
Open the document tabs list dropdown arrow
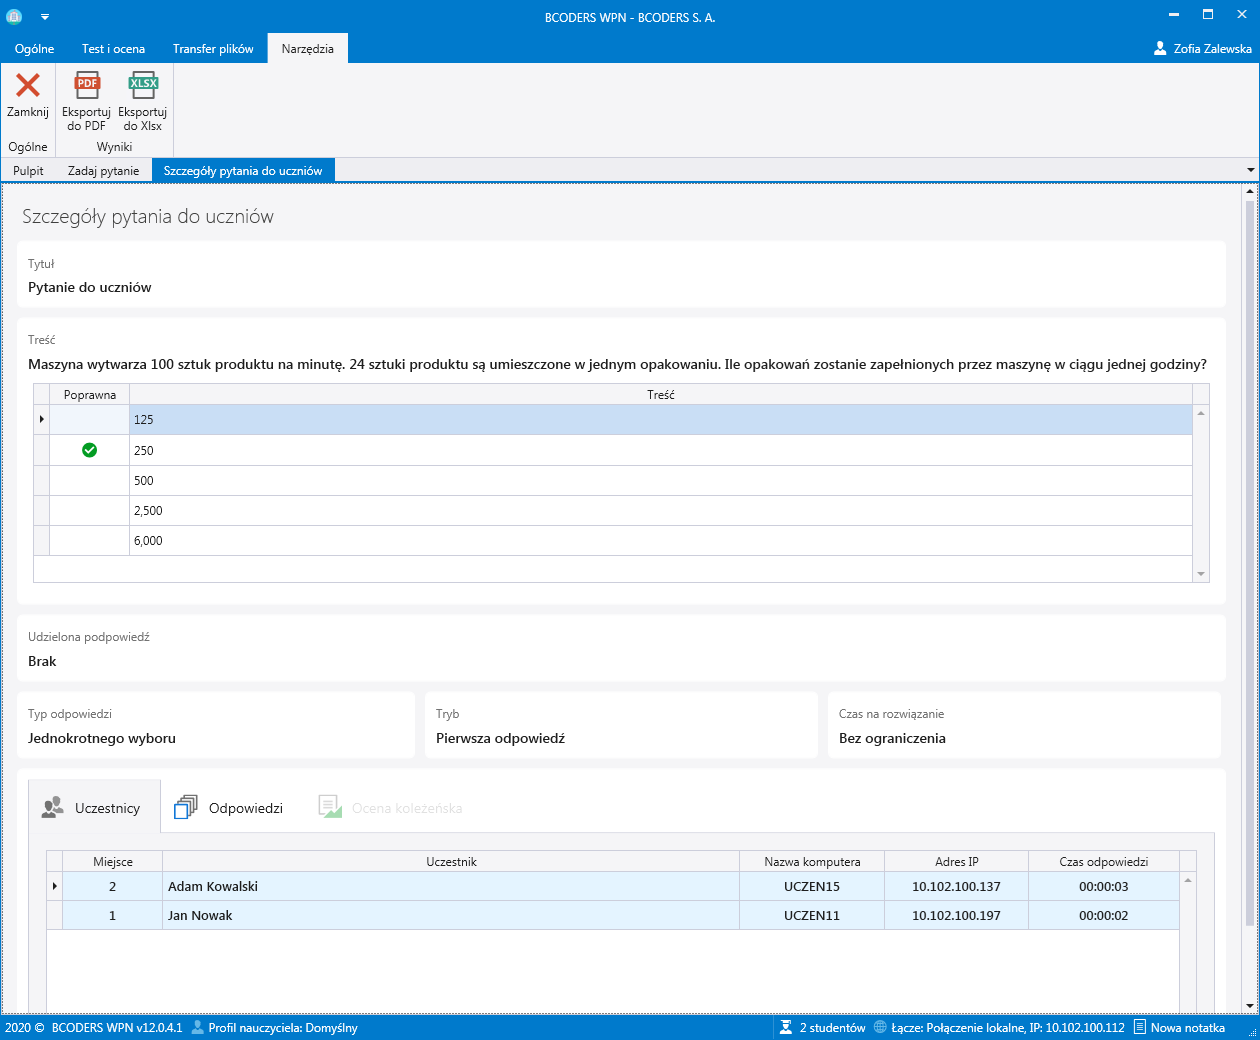point(1250,171)
